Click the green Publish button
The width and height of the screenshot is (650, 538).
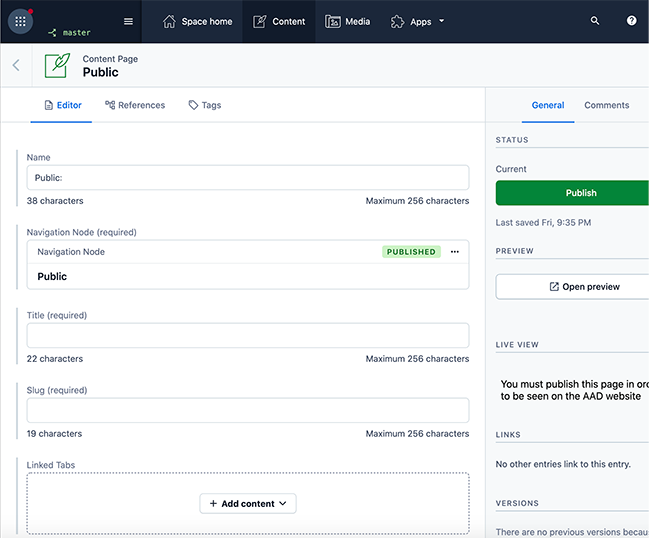pyautogui.click(x=572, y=193)
